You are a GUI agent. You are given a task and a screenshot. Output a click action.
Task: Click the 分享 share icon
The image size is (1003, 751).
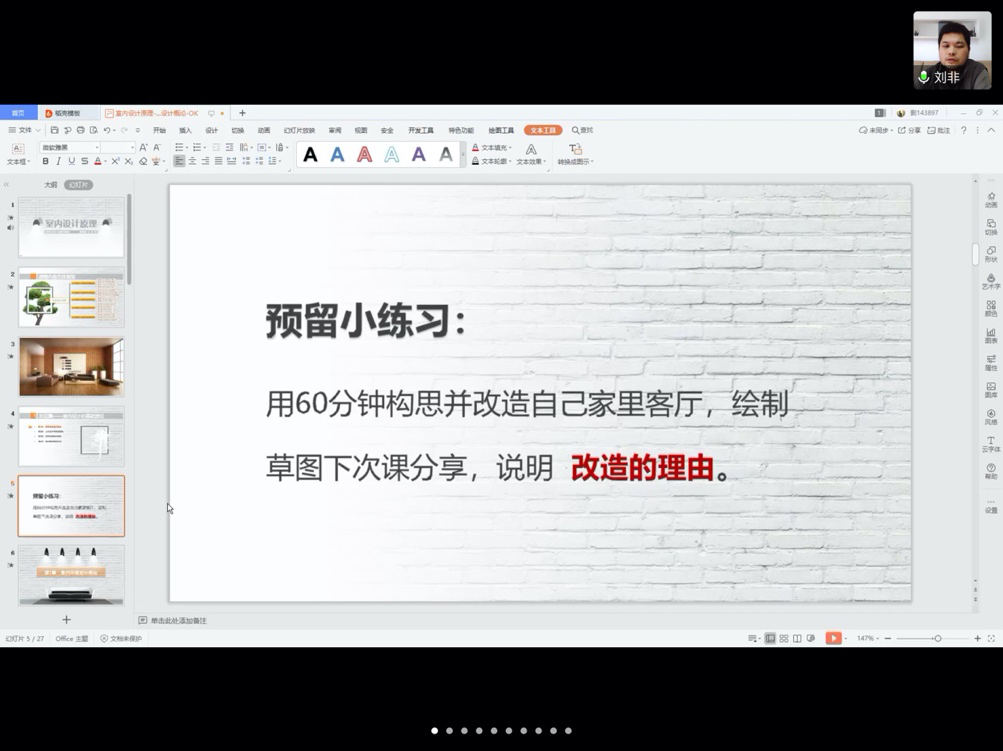pos(909,130)
